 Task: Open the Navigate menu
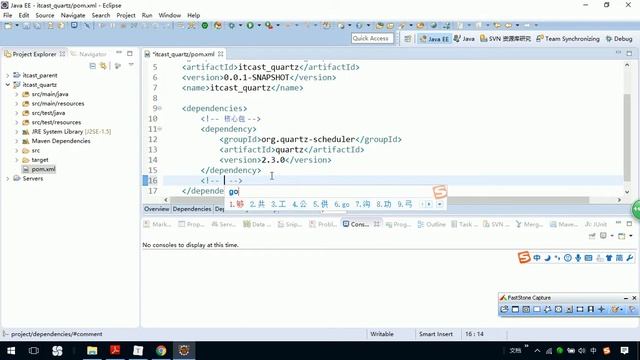tap(73, 15)
